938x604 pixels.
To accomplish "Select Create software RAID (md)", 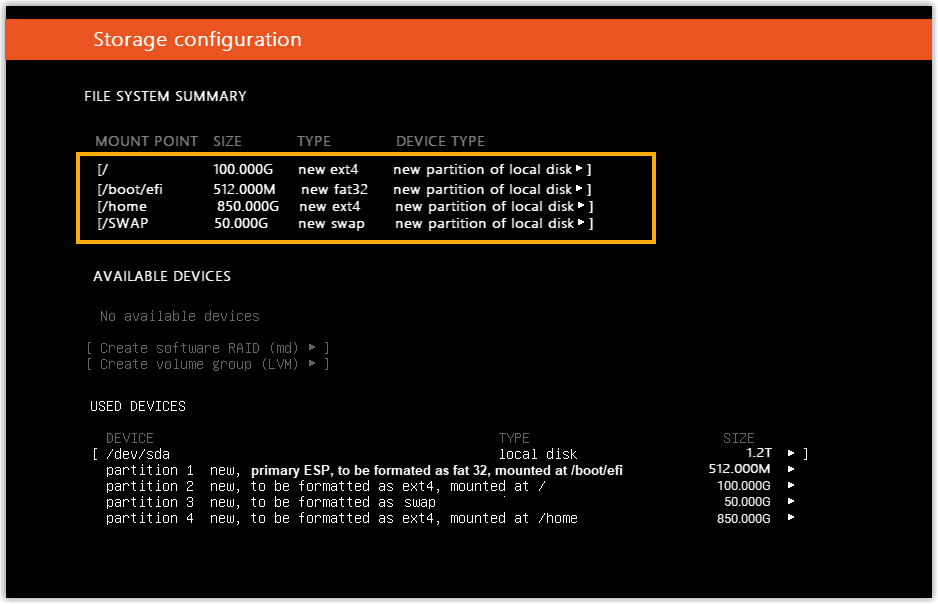I will [207, 348].
